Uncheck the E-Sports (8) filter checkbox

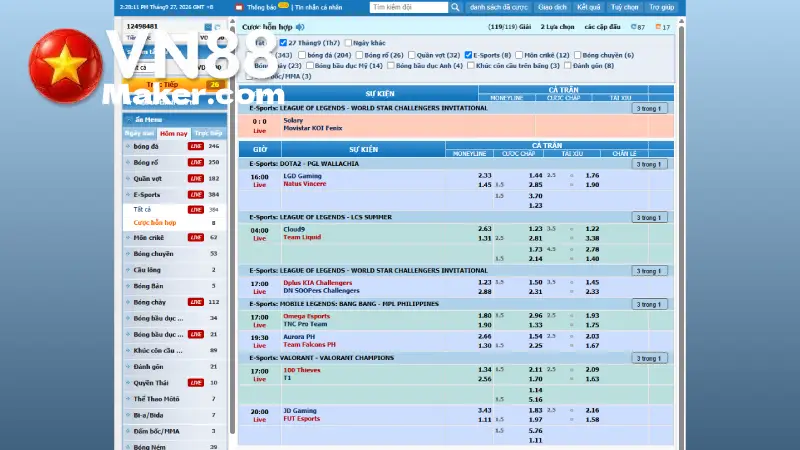tap(468, 55)
